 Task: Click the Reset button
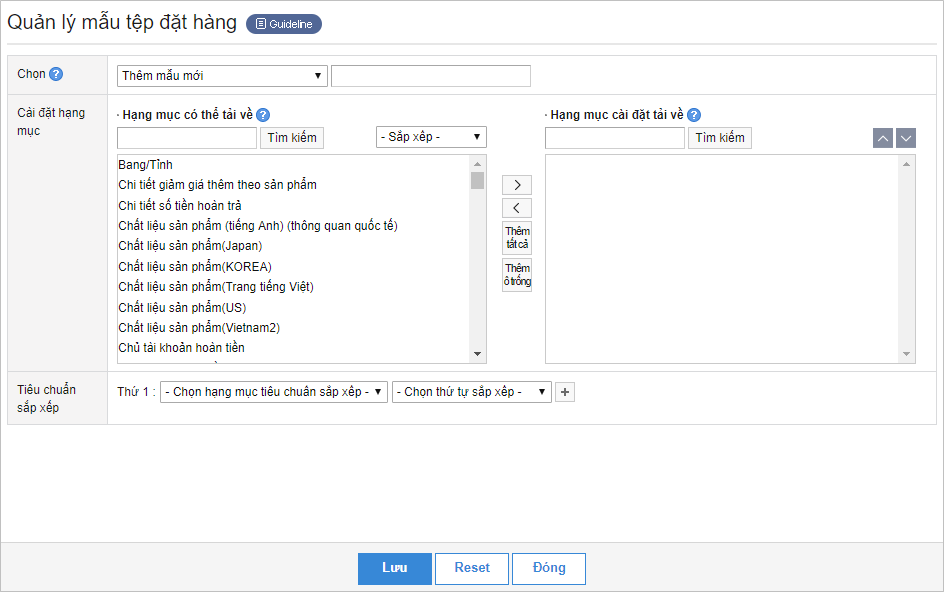click(472, 568)
